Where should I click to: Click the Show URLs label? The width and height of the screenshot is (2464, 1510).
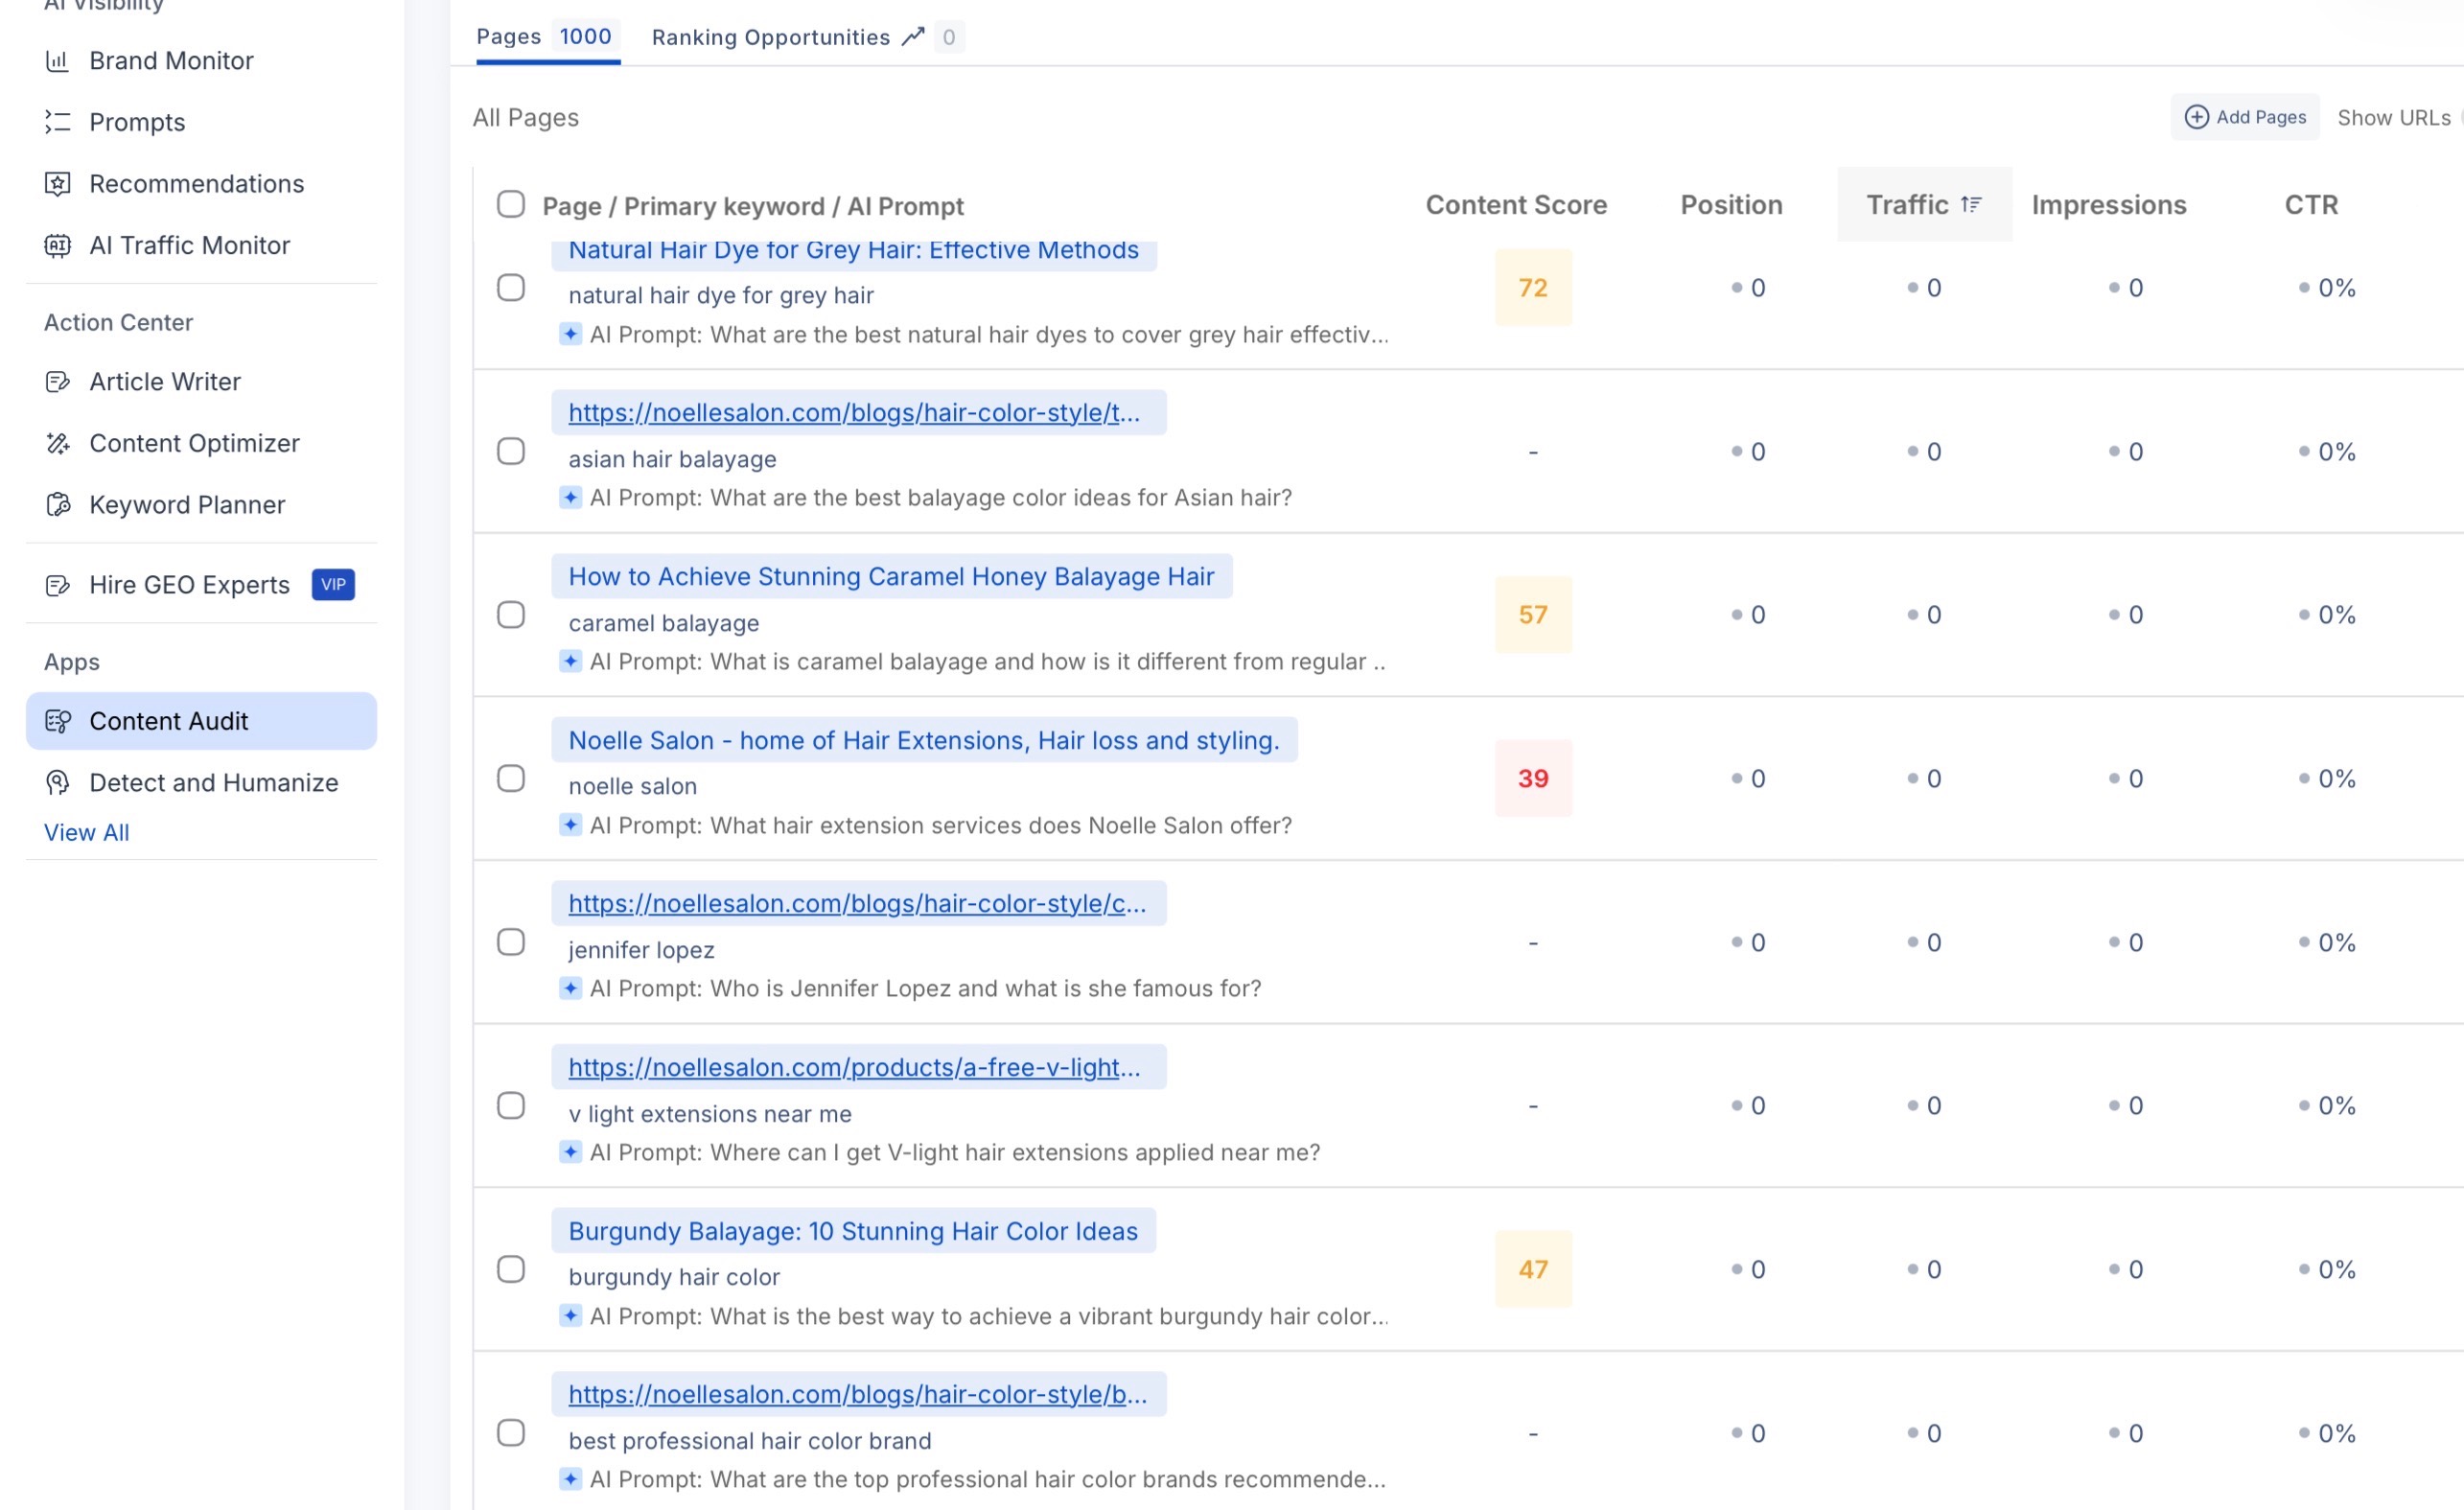tap(2393, 118)
